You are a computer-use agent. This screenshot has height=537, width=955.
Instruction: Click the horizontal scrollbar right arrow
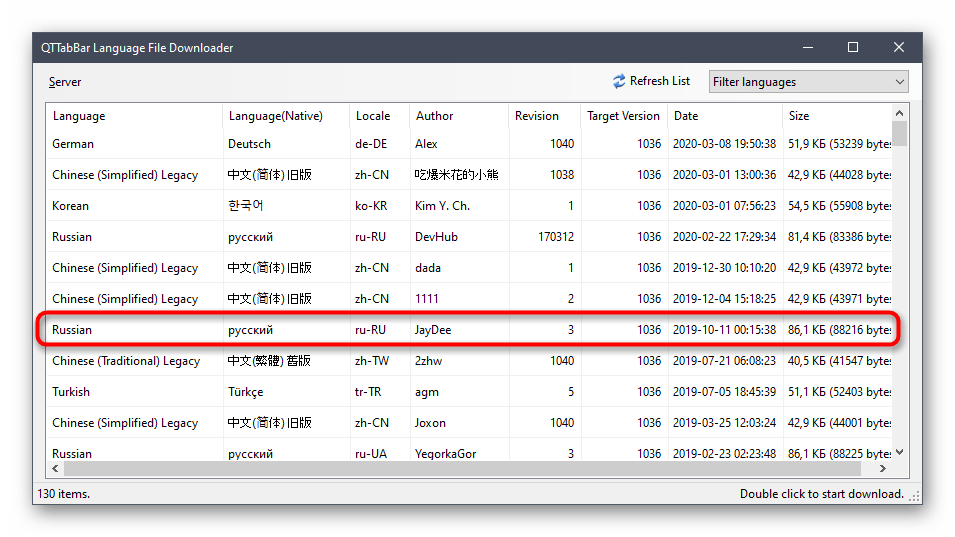884,469
